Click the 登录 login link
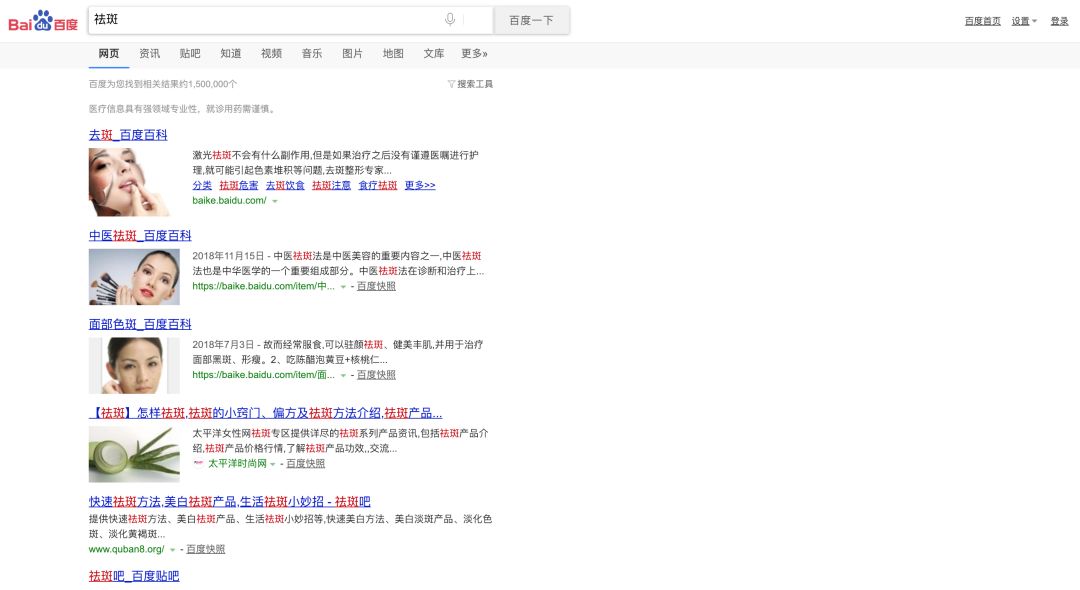 [x=1059, y=21]
